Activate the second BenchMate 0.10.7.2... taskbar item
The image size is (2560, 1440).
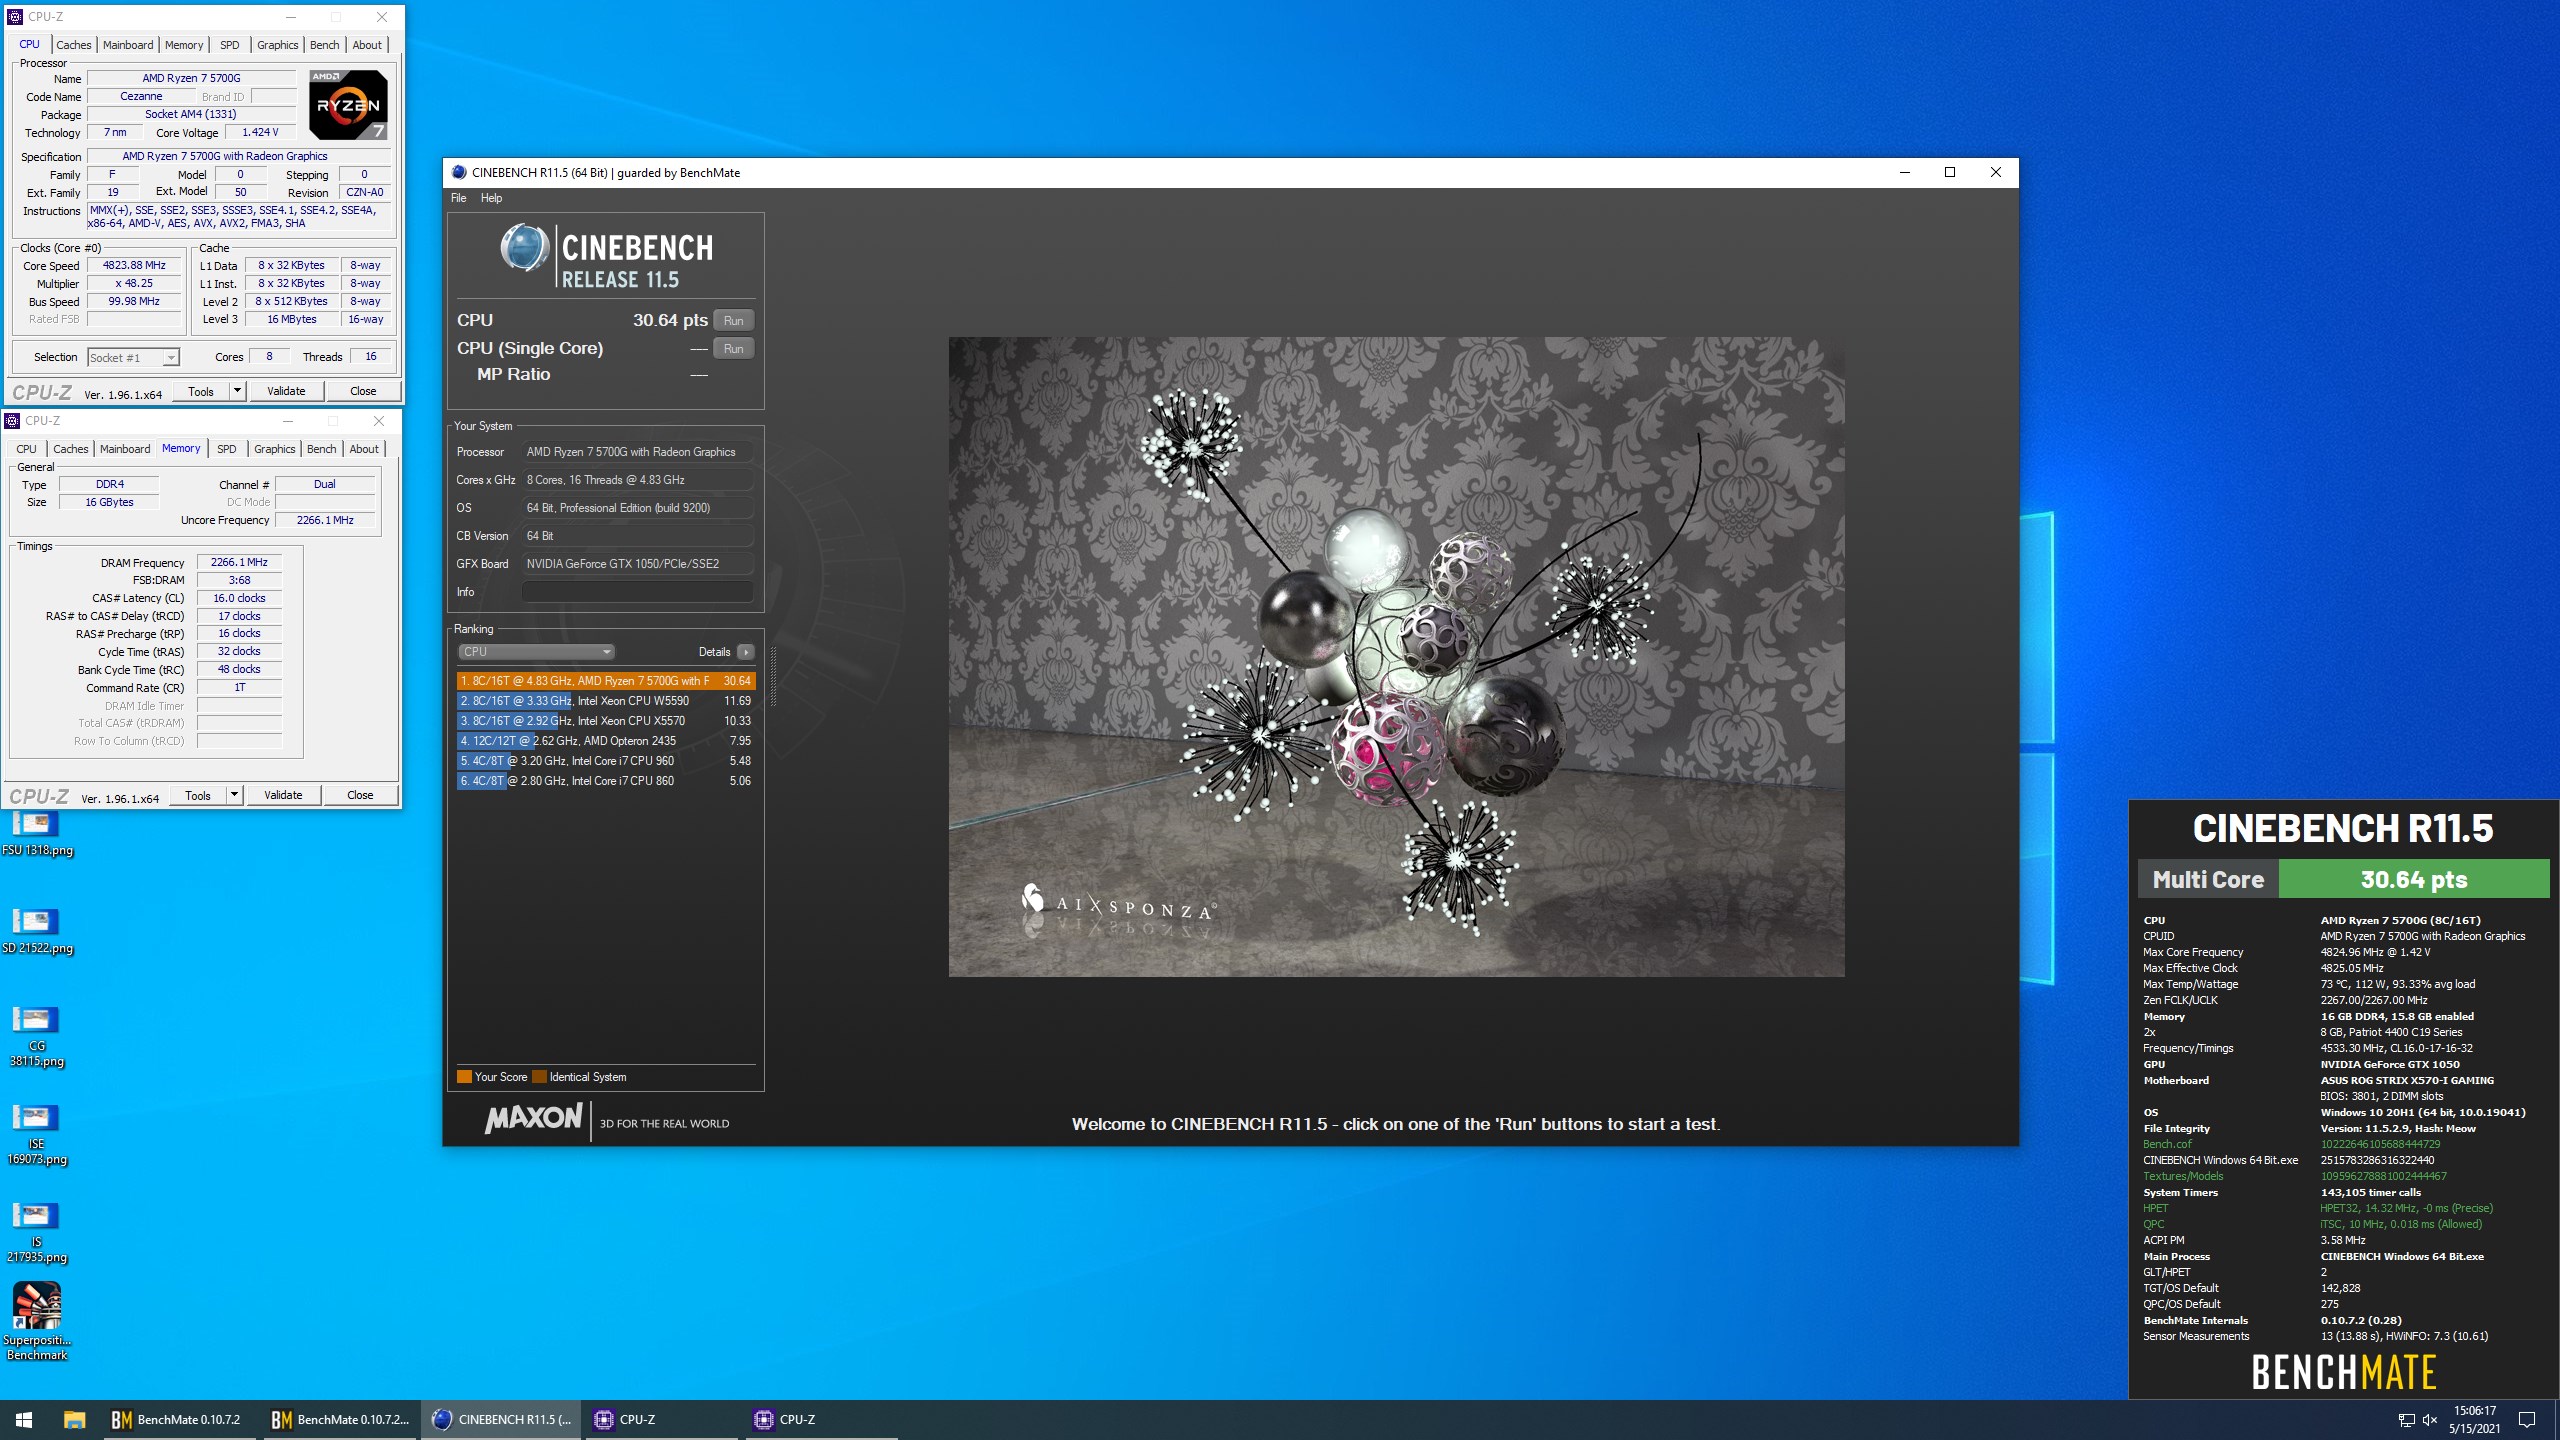(340, 1419)
